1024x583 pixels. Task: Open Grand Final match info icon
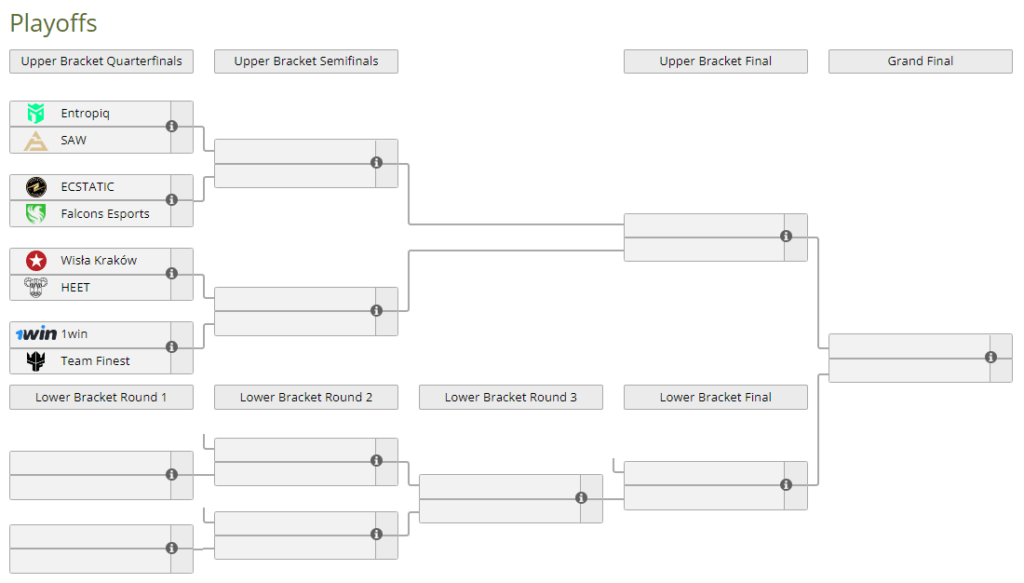(991, 357)
